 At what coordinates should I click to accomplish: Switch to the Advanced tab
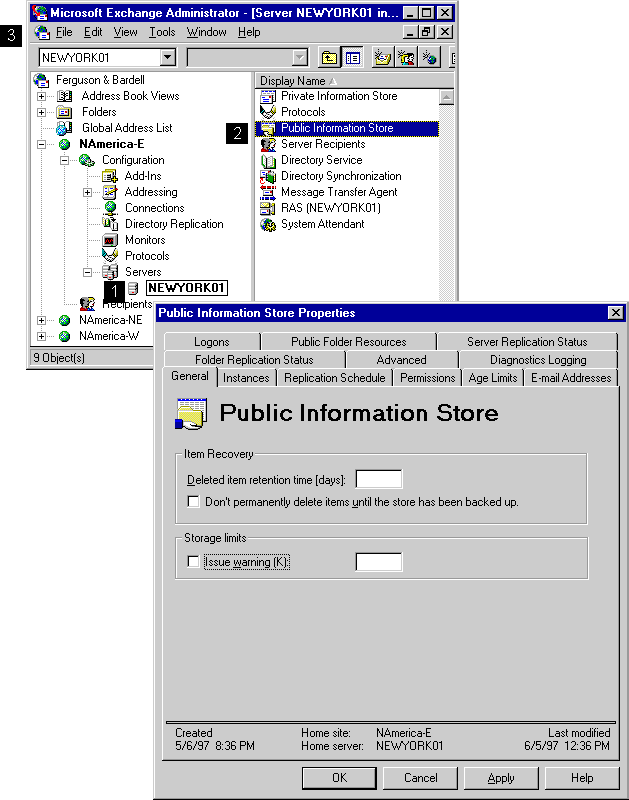[401, 360]
